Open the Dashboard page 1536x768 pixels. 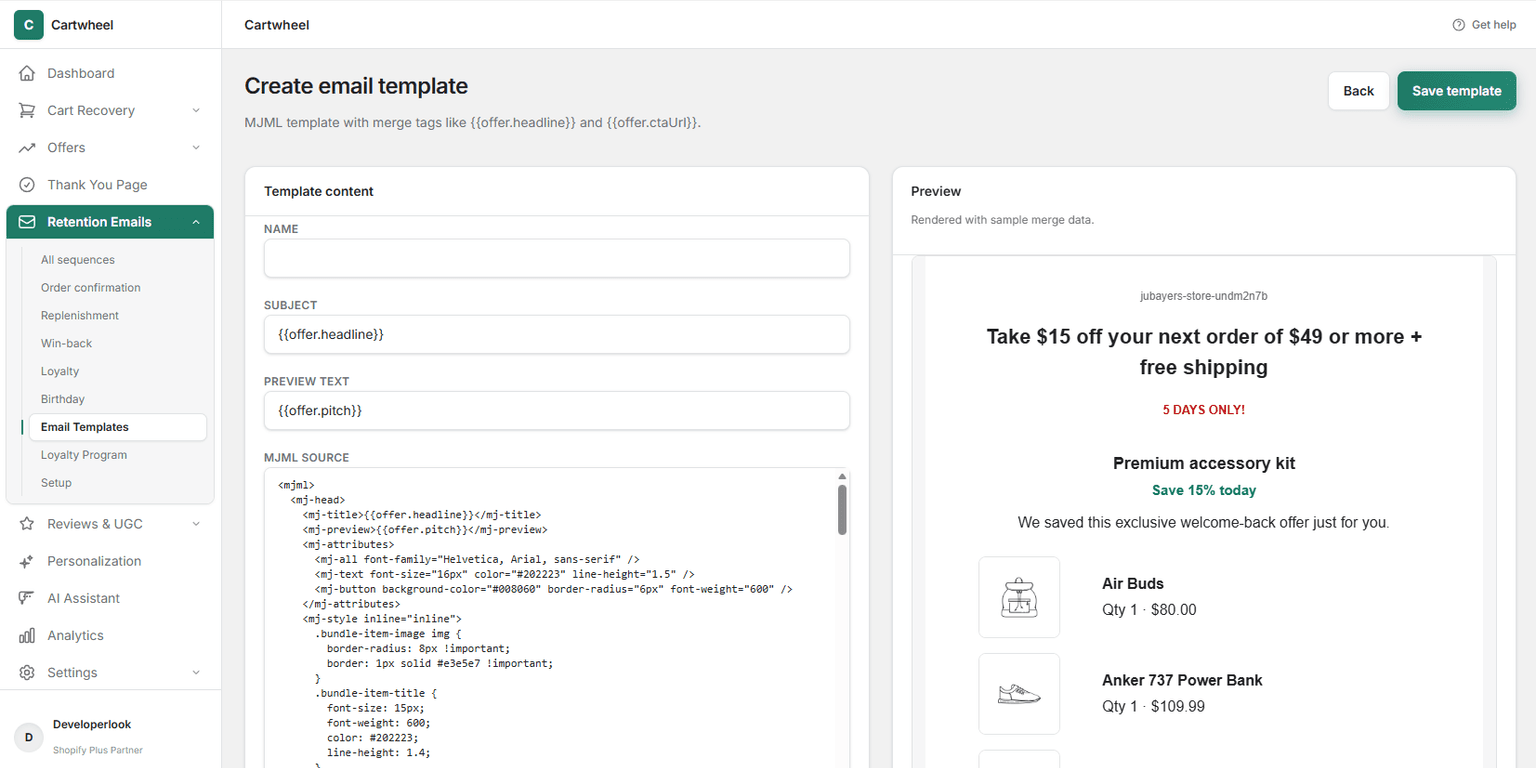(110, 73)
